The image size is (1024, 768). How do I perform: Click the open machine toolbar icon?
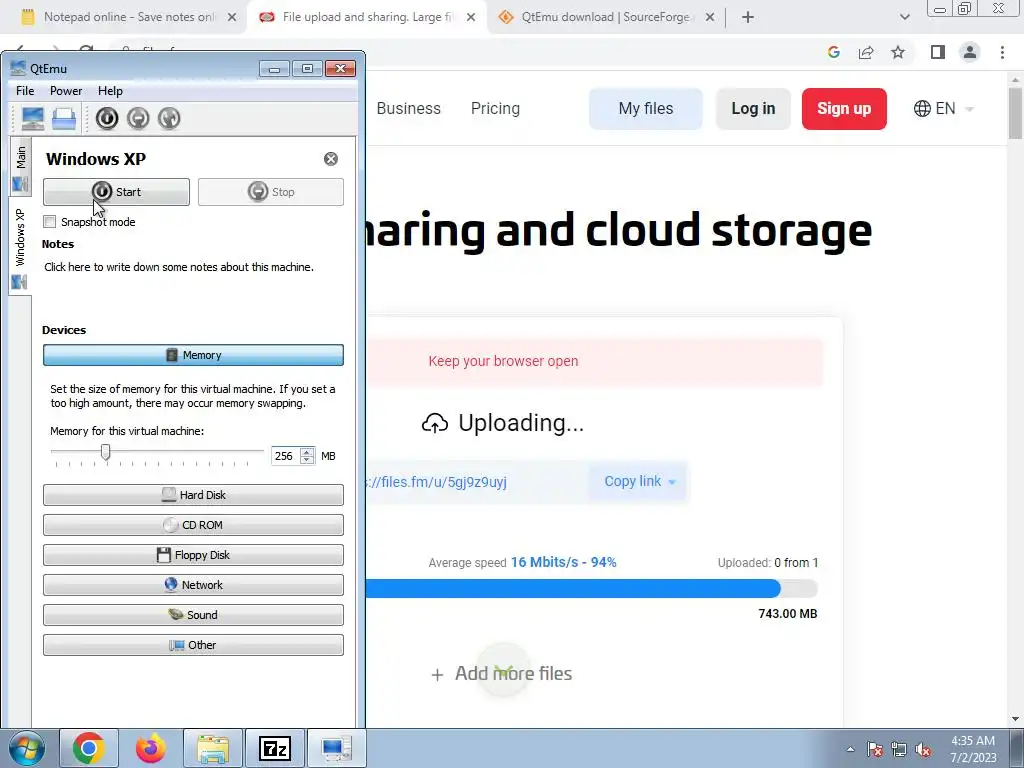[64, 118]
